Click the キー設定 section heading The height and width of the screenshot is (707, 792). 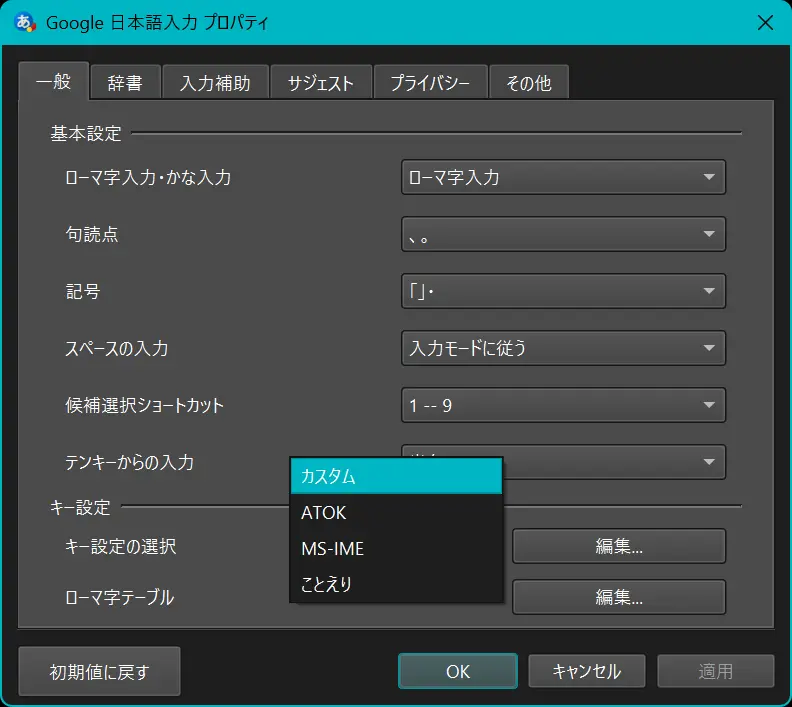(x=80, y=508)
